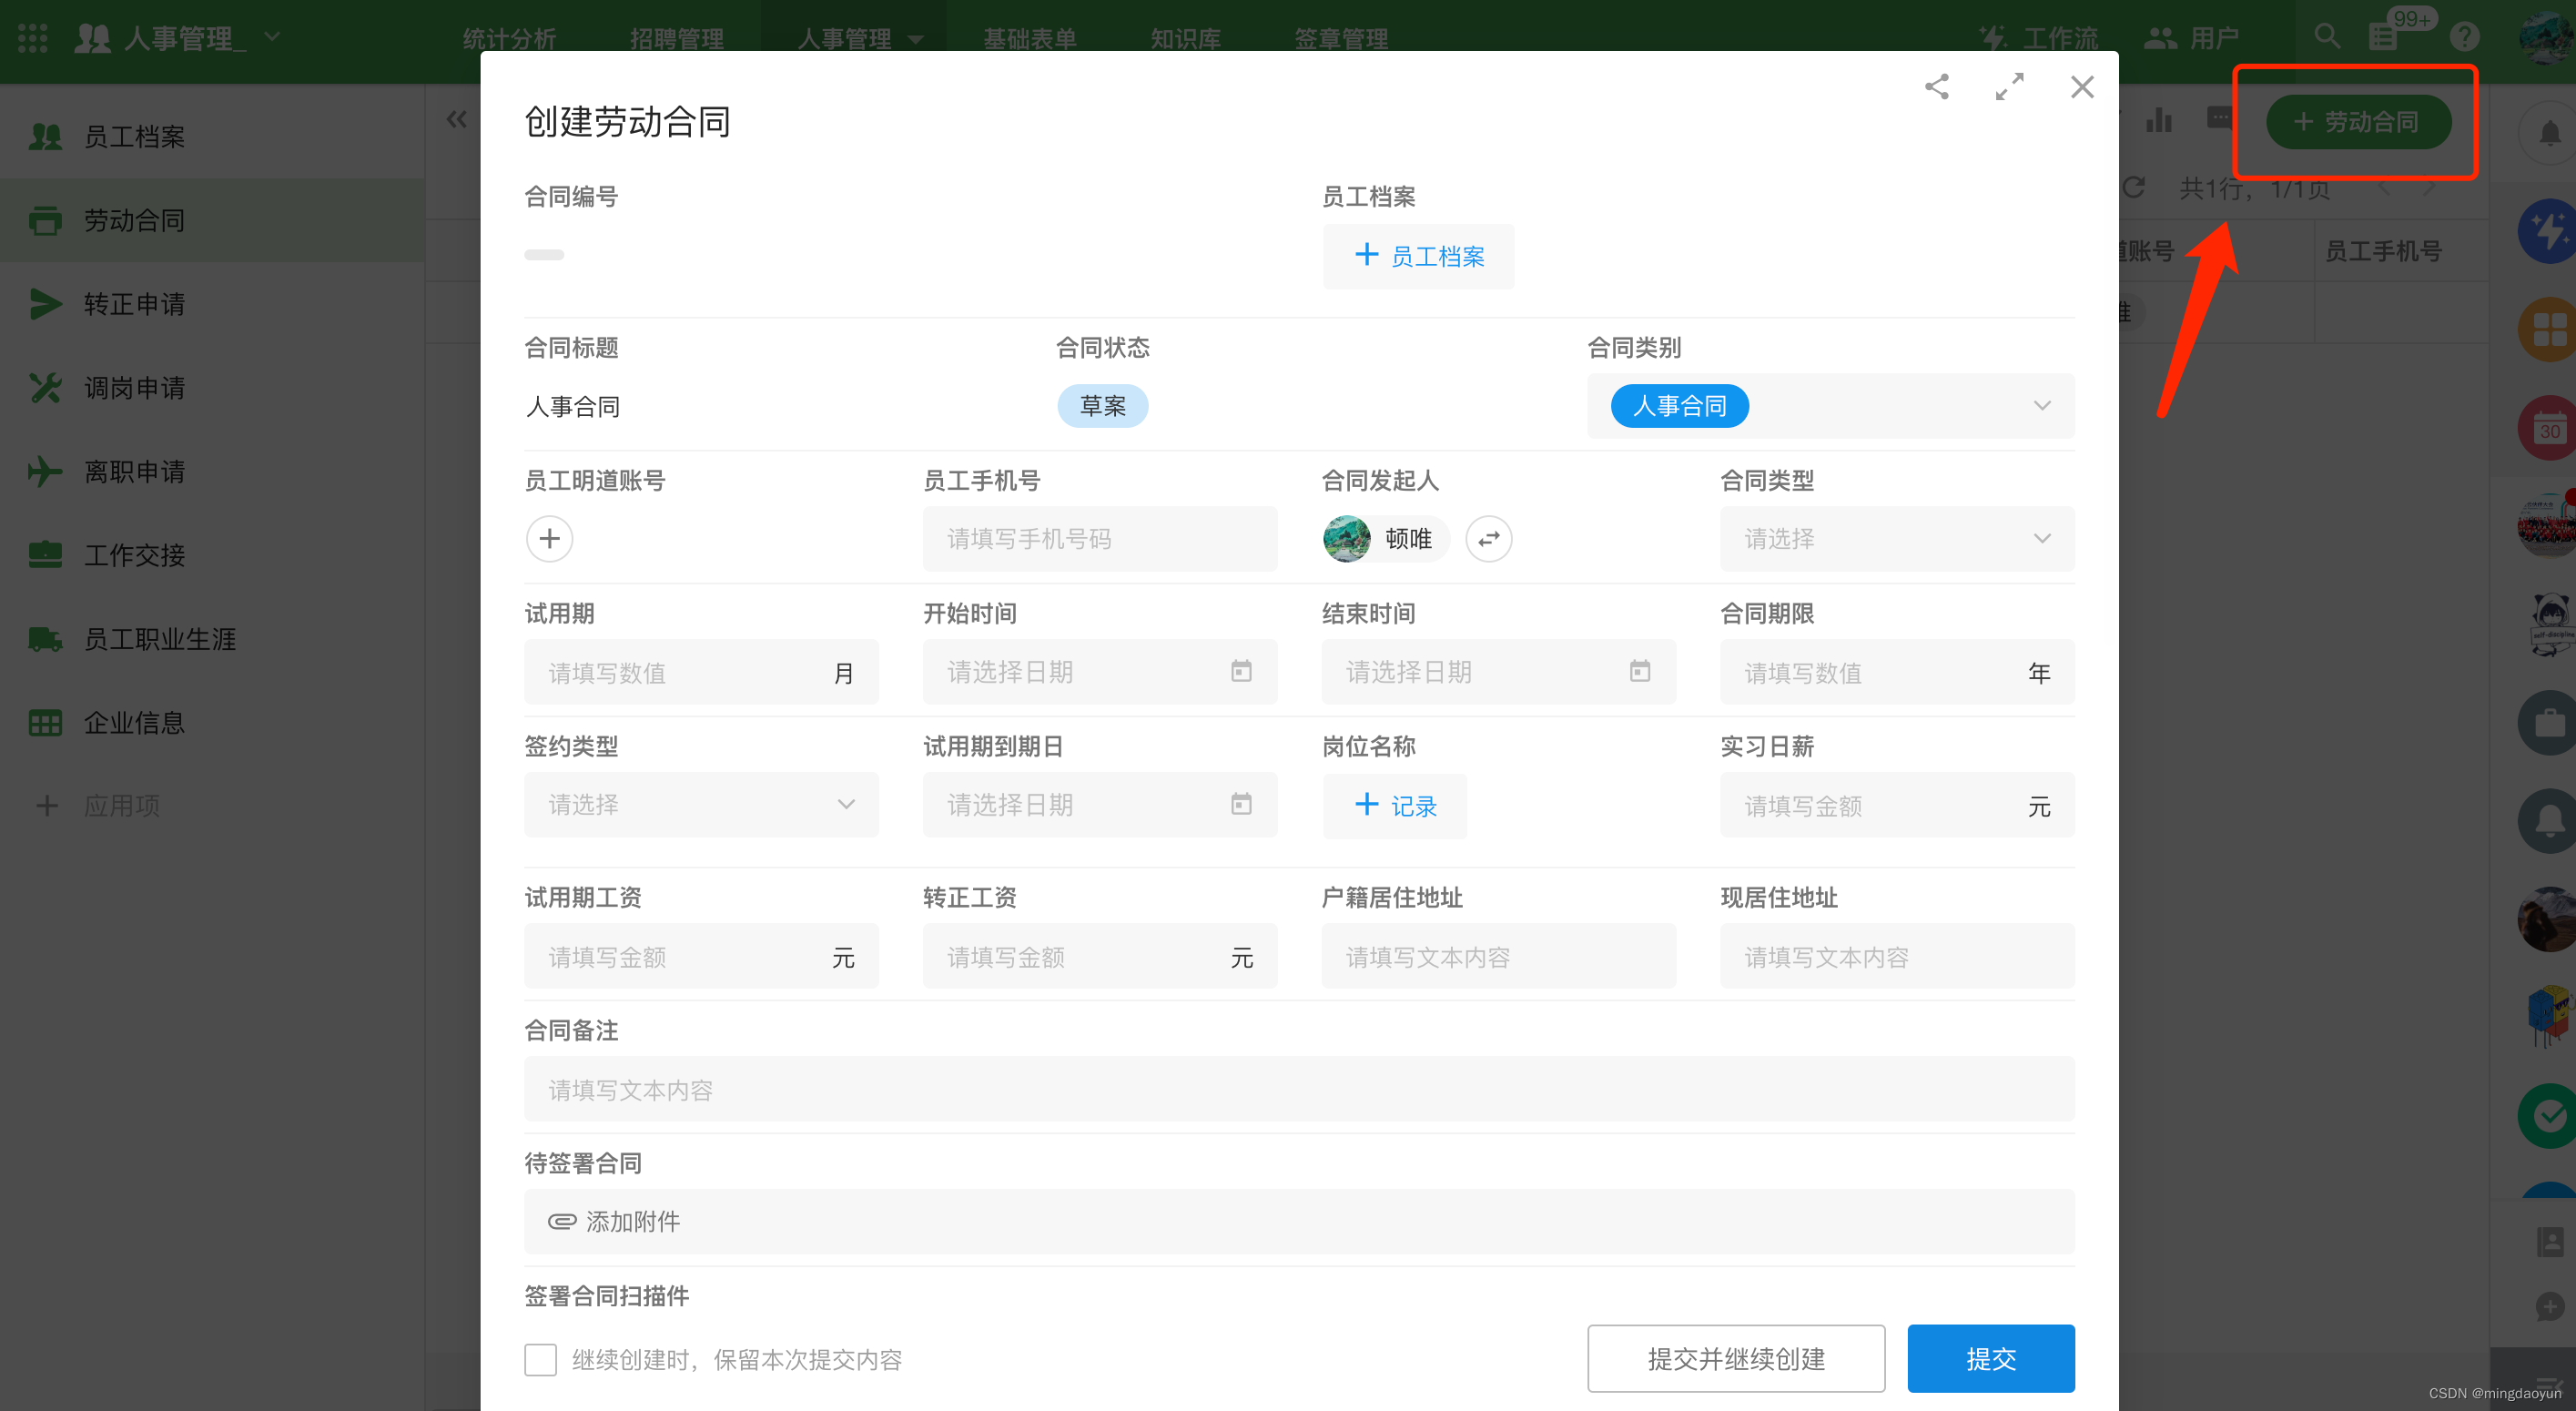Click the round plus under 员工明道账号
The height and width of the screenshot is (1411, 2576).
click(549, 539)
